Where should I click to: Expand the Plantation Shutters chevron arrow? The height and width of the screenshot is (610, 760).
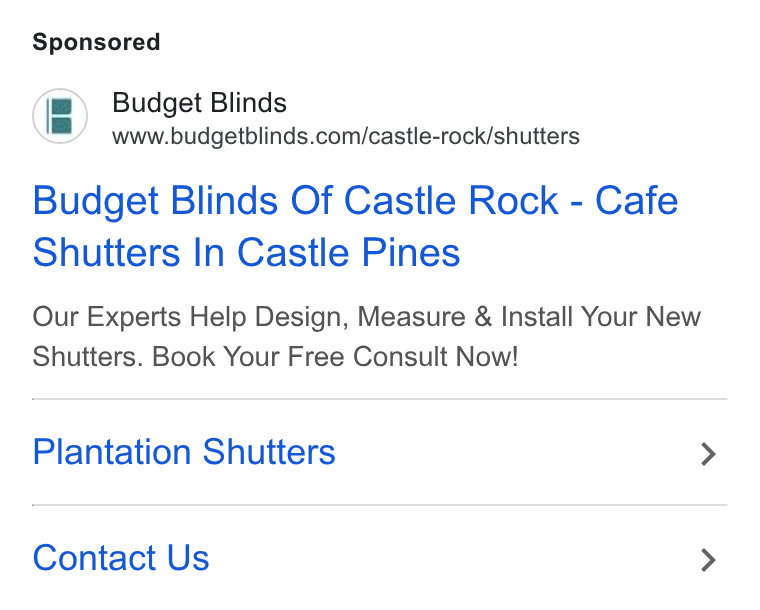pyautogui.click(x=708, y=454)
